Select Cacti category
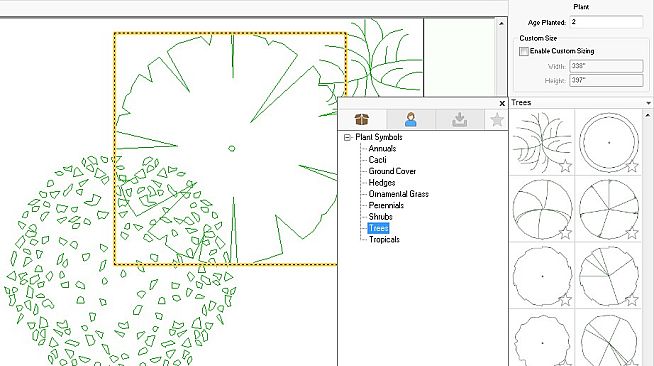The width and height of the screenshot is (654, 366). click(x=377, y=160)
